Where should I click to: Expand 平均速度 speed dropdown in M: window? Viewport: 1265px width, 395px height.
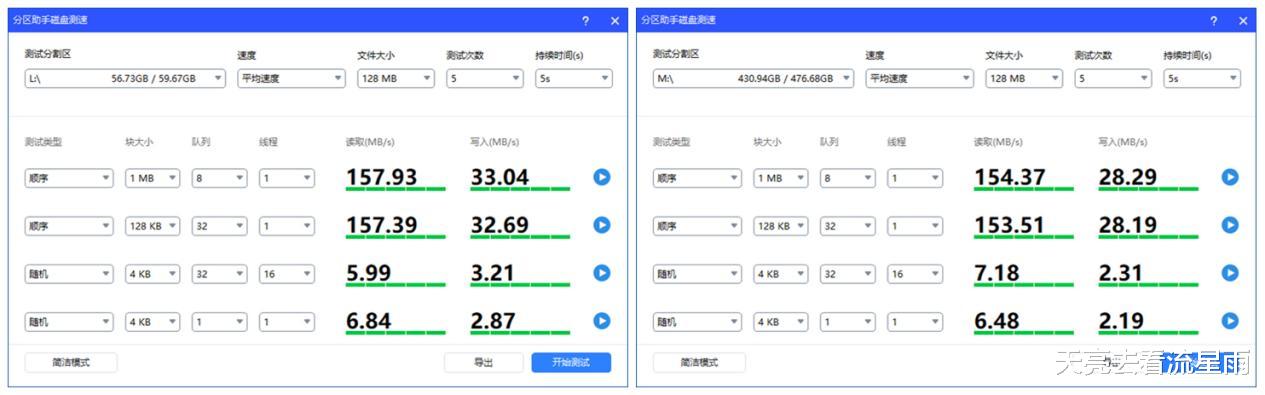tap(919, 78)
